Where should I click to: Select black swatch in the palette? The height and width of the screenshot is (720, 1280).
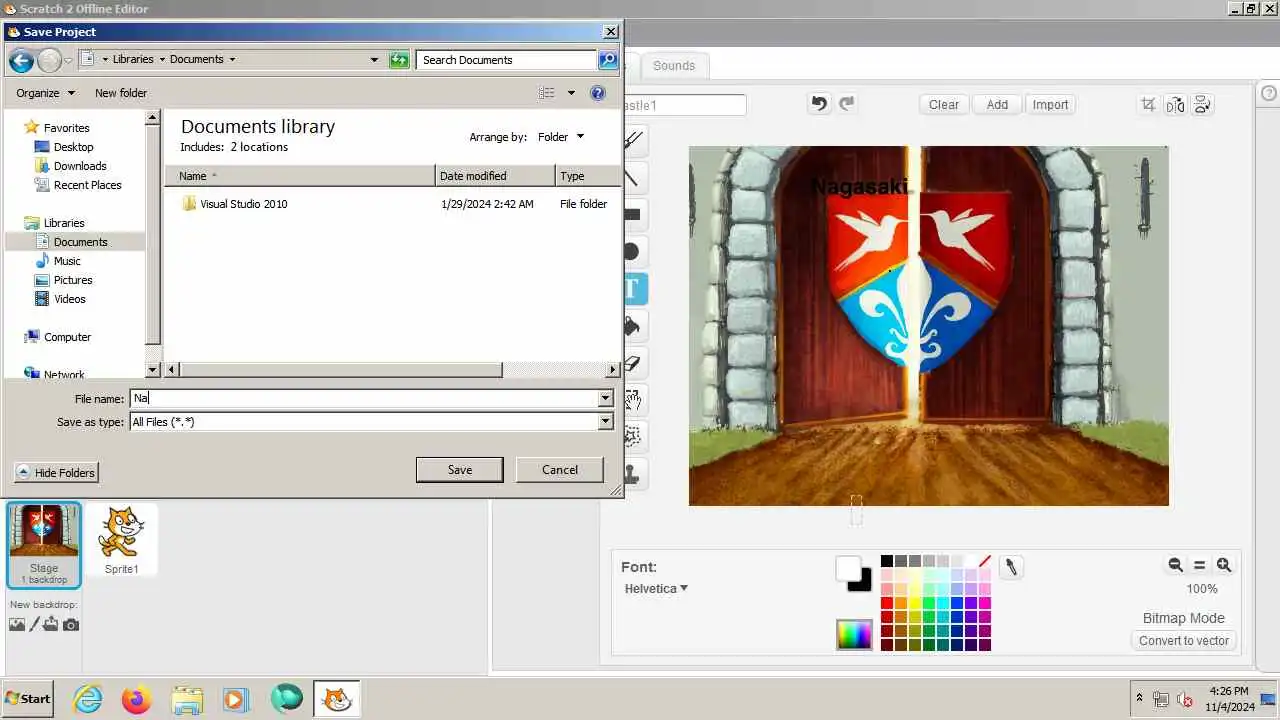pos(887,561)
